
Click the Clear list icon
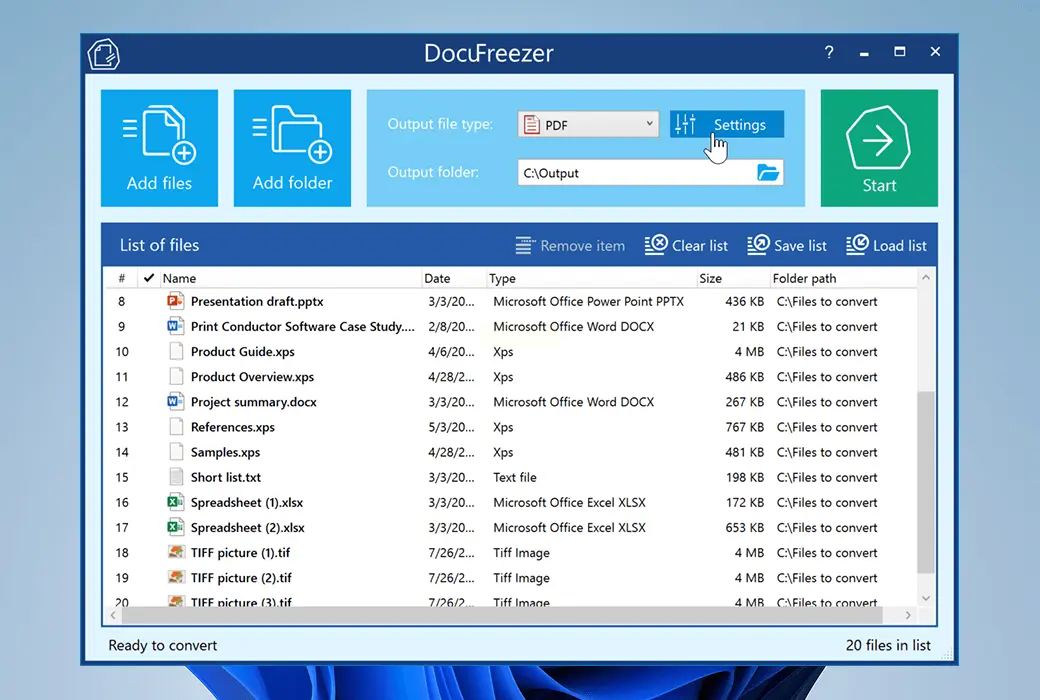[656, 245]
